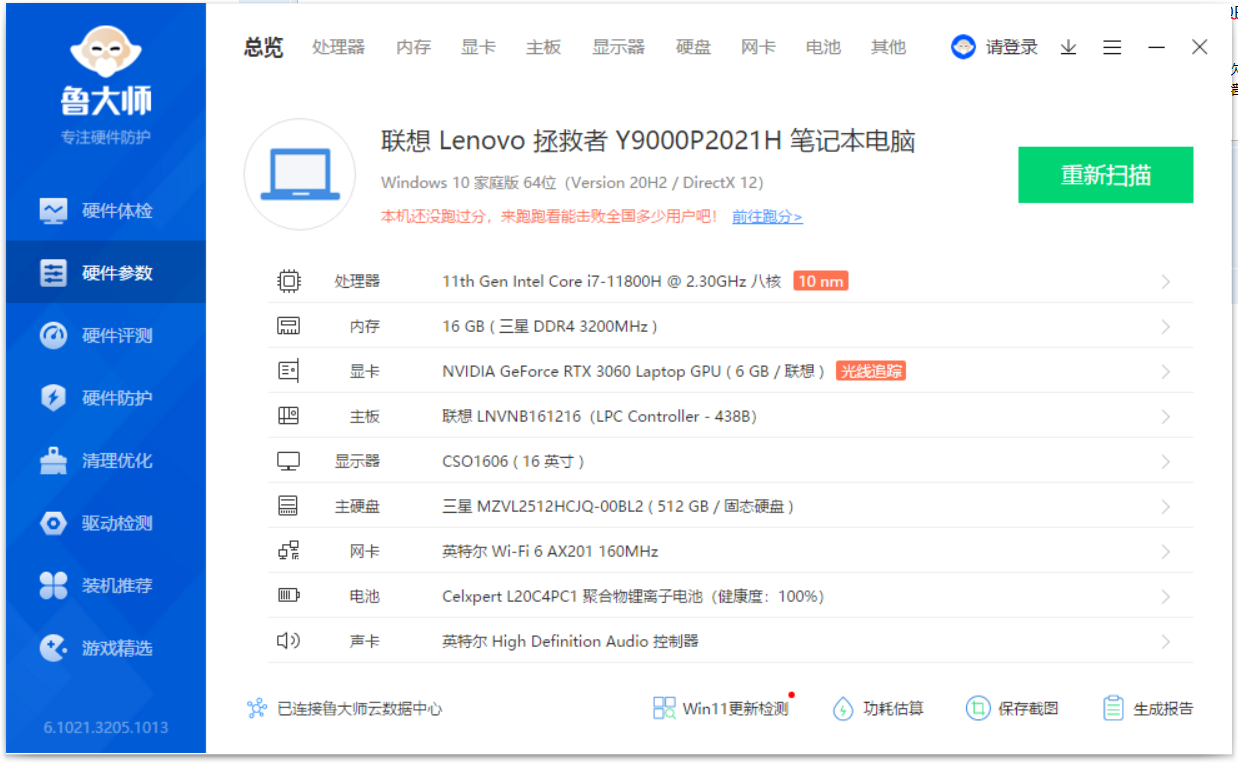Click the 鲁大师 mascot logo
The width and height of the screenshot is (1238, 765).
click(106, 53)
